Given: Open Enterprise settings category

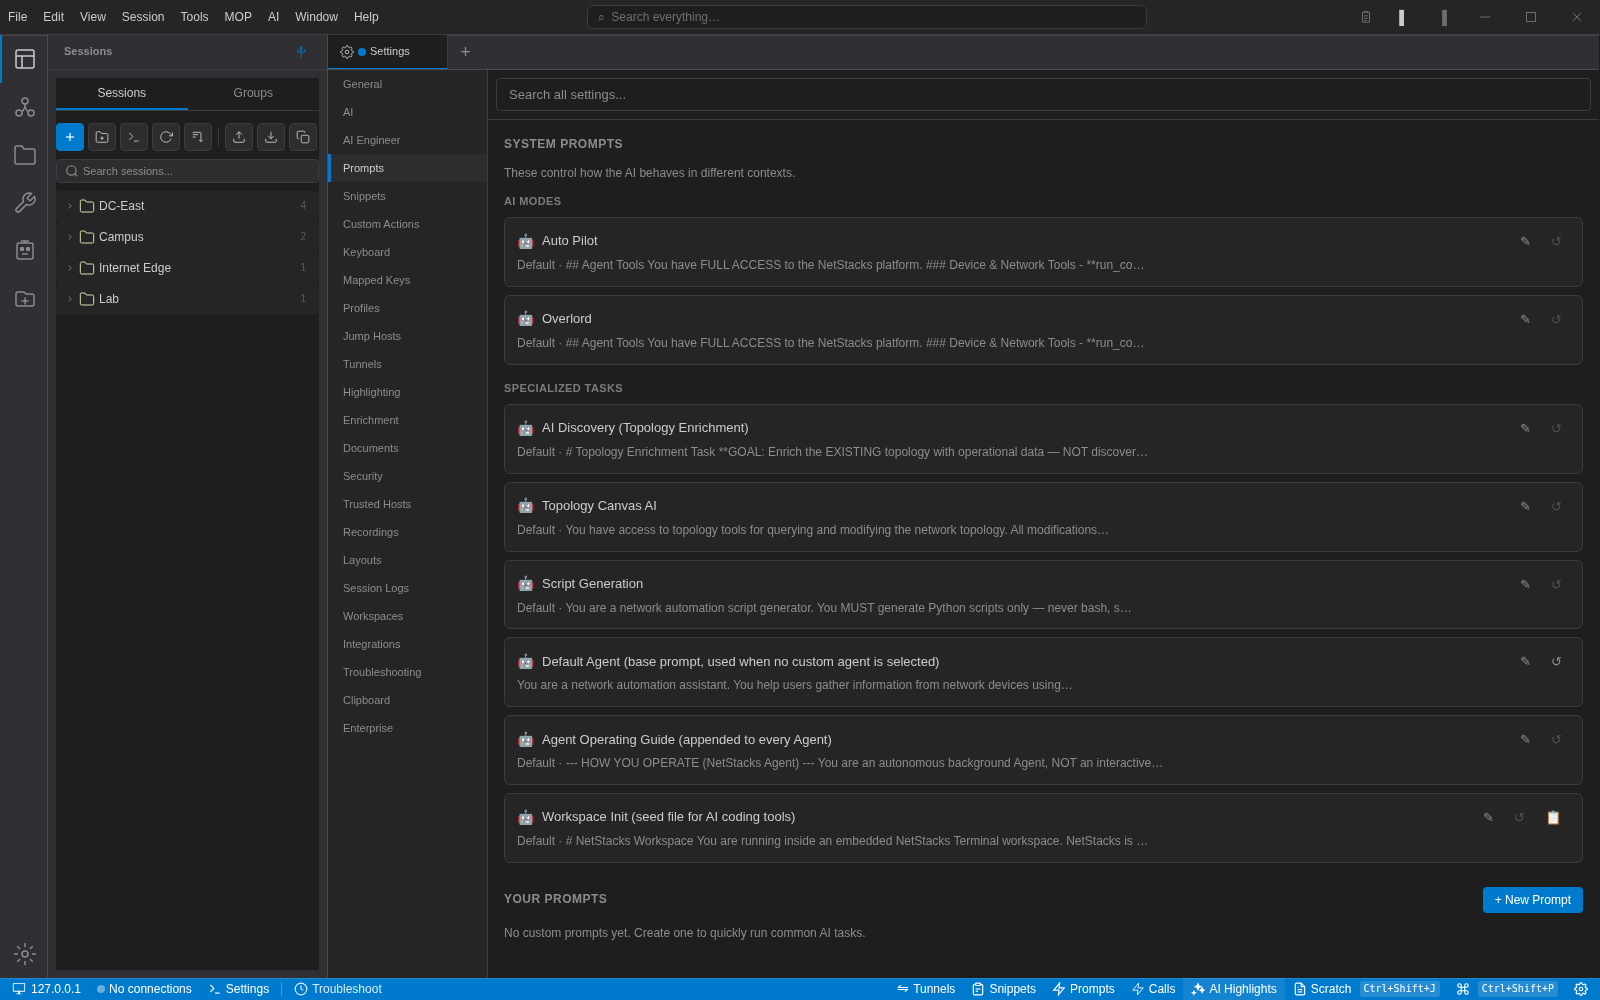Looking at the screenshot, I should 408,728.
